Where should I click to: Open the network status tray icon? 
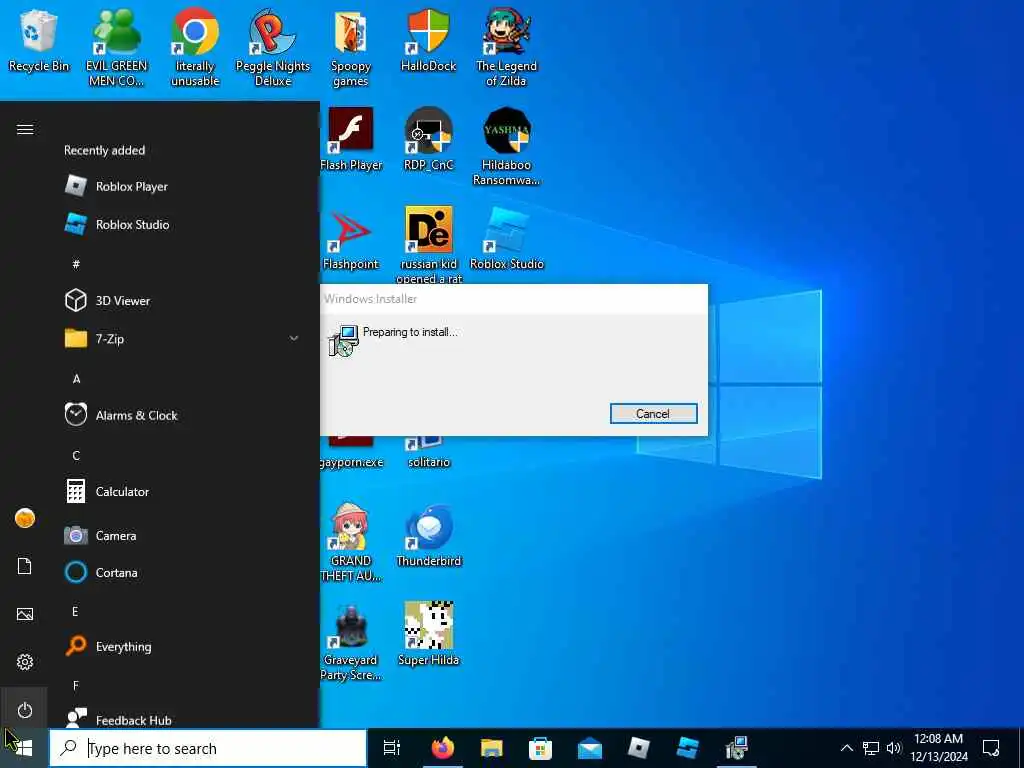coord(871,748)
